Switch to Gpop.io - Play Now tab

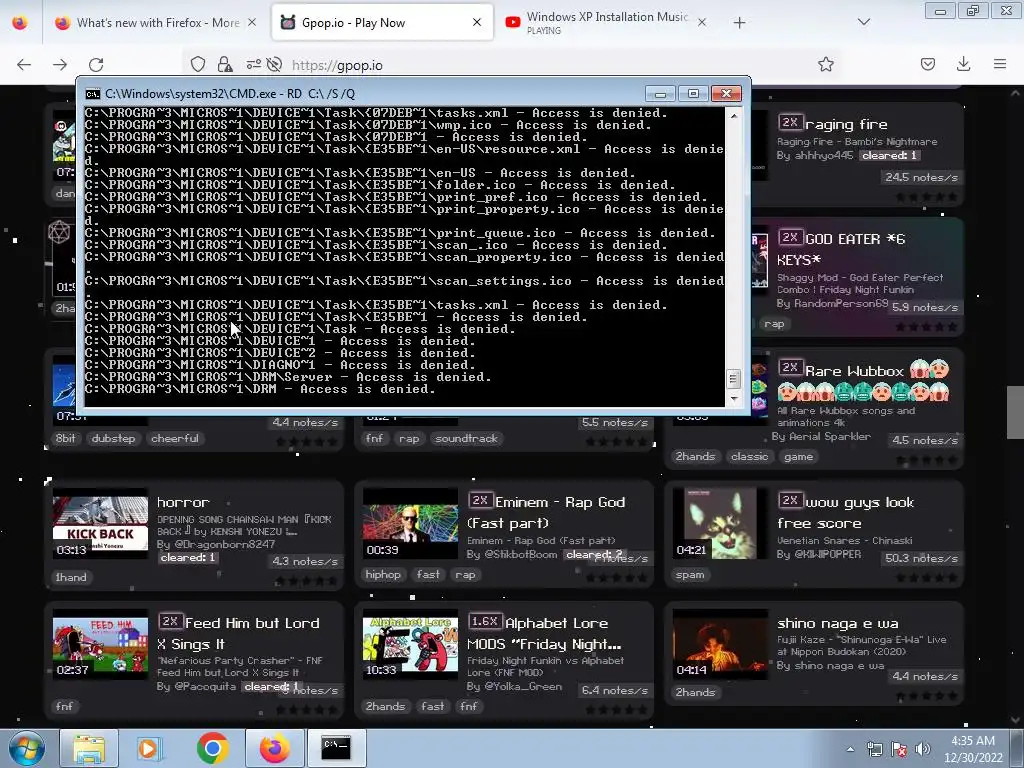click(x=382, y=23)
